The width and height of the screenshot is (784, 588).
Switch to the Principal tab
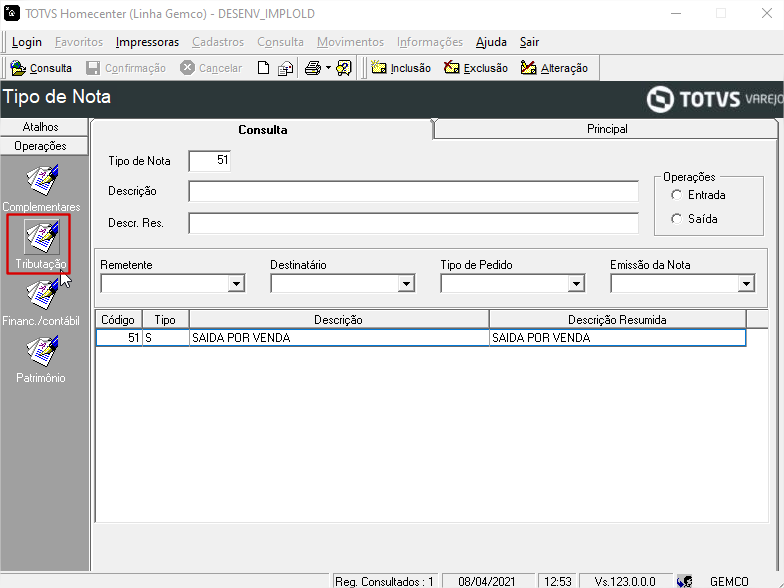pyautogui.click(x=606, y=129)
